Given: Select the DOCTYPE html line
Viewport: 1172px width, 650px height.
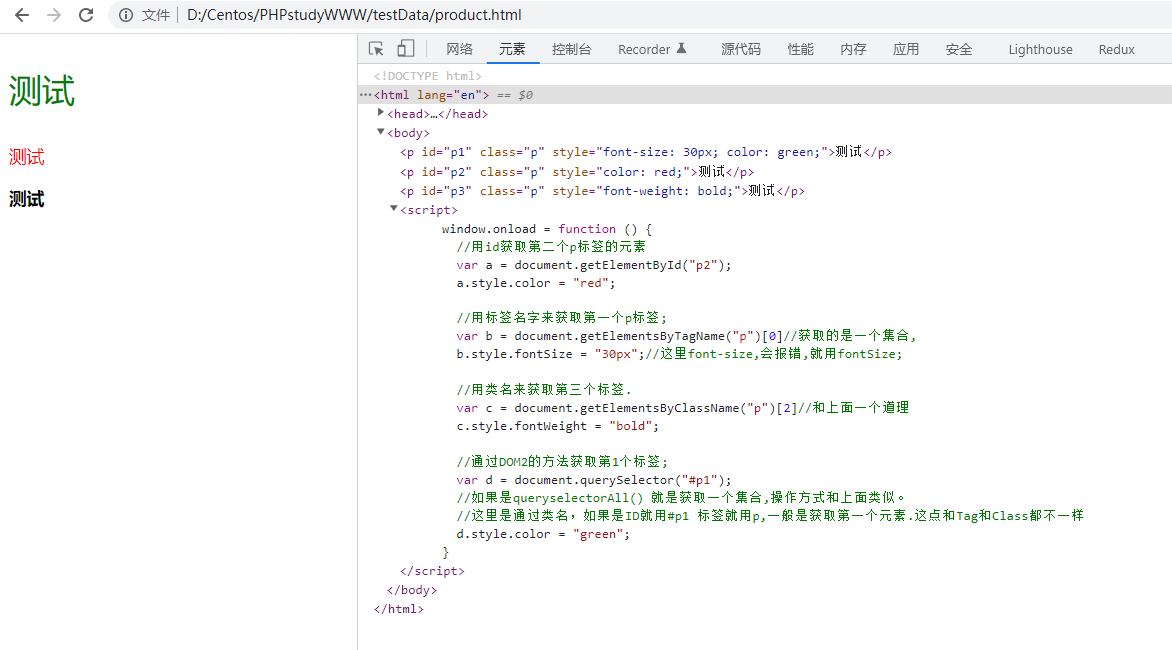Looking at the screenshot, I should click(x=428, y=76).
